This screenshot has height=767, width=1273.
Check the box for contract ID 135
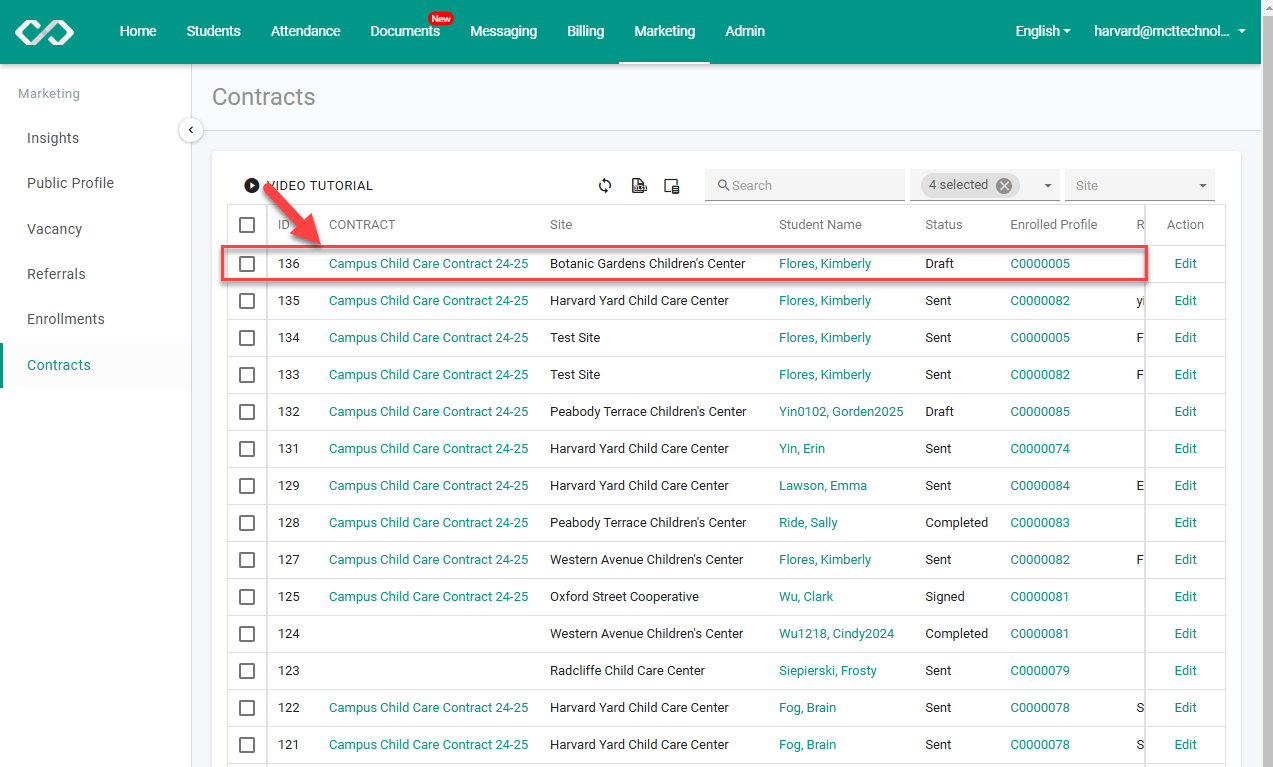247,301
